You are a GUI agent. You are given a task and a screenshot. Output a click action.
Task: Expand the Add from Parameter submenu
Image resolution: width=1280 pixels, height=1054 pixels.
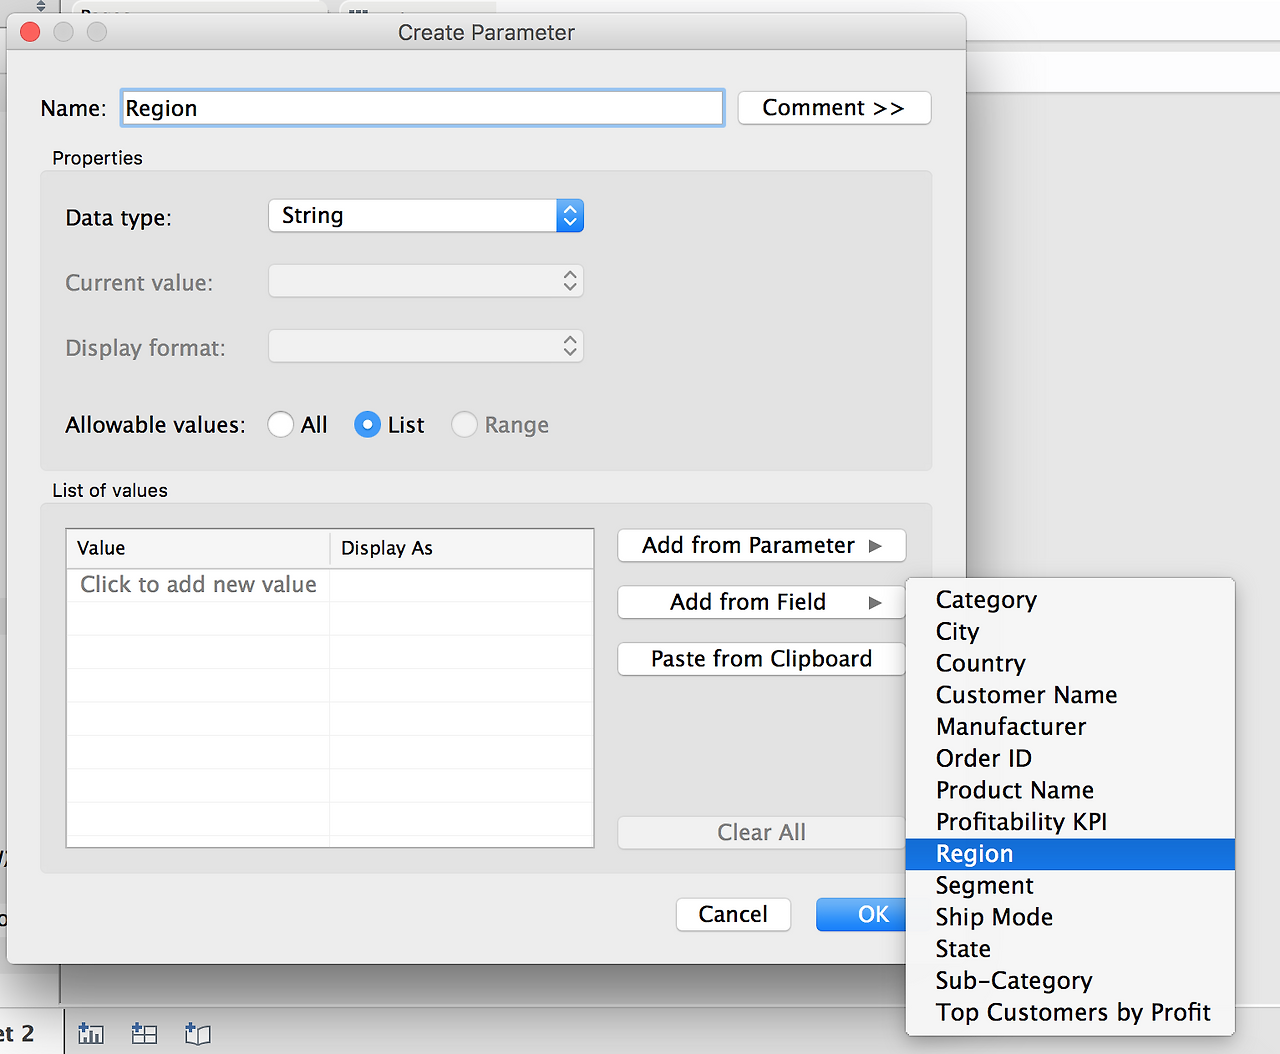pos(762,545)
